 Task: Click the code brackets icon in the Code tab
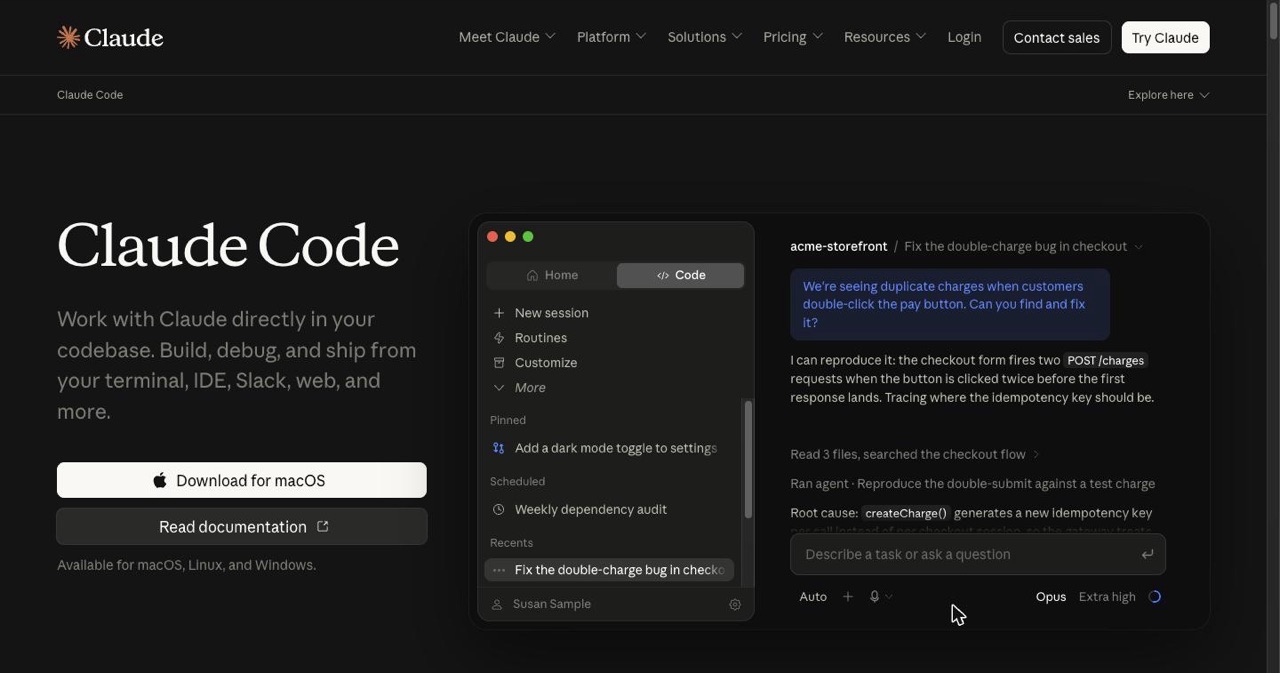coord(663,275)
